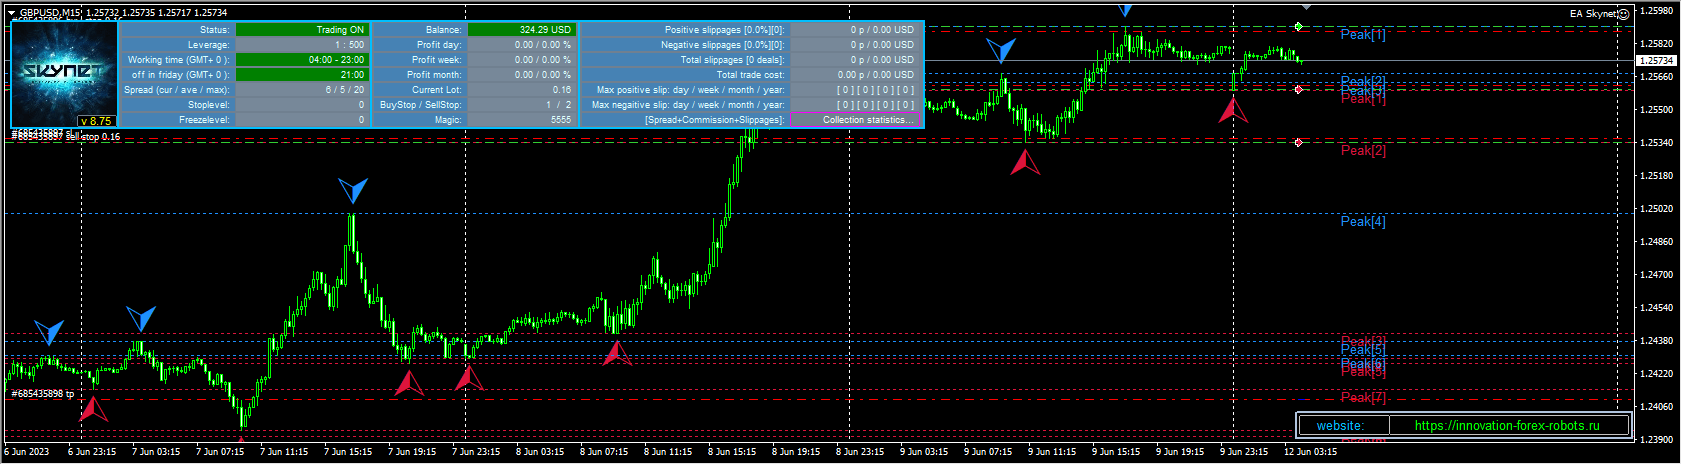
Task: Click the green Trading ON status cell
Action: [x=302, y=30]
